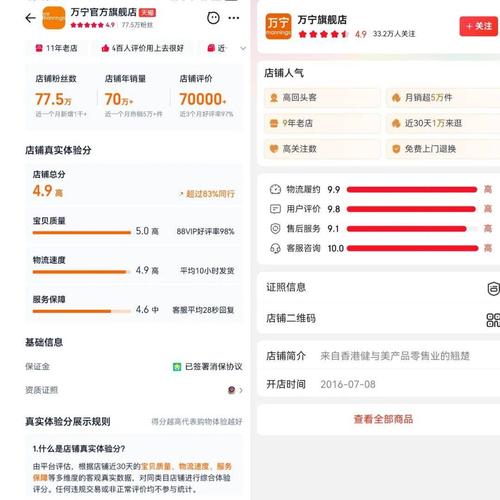
Task: Open the 店铺二维码 QR code icon
Action: [493, 320]
